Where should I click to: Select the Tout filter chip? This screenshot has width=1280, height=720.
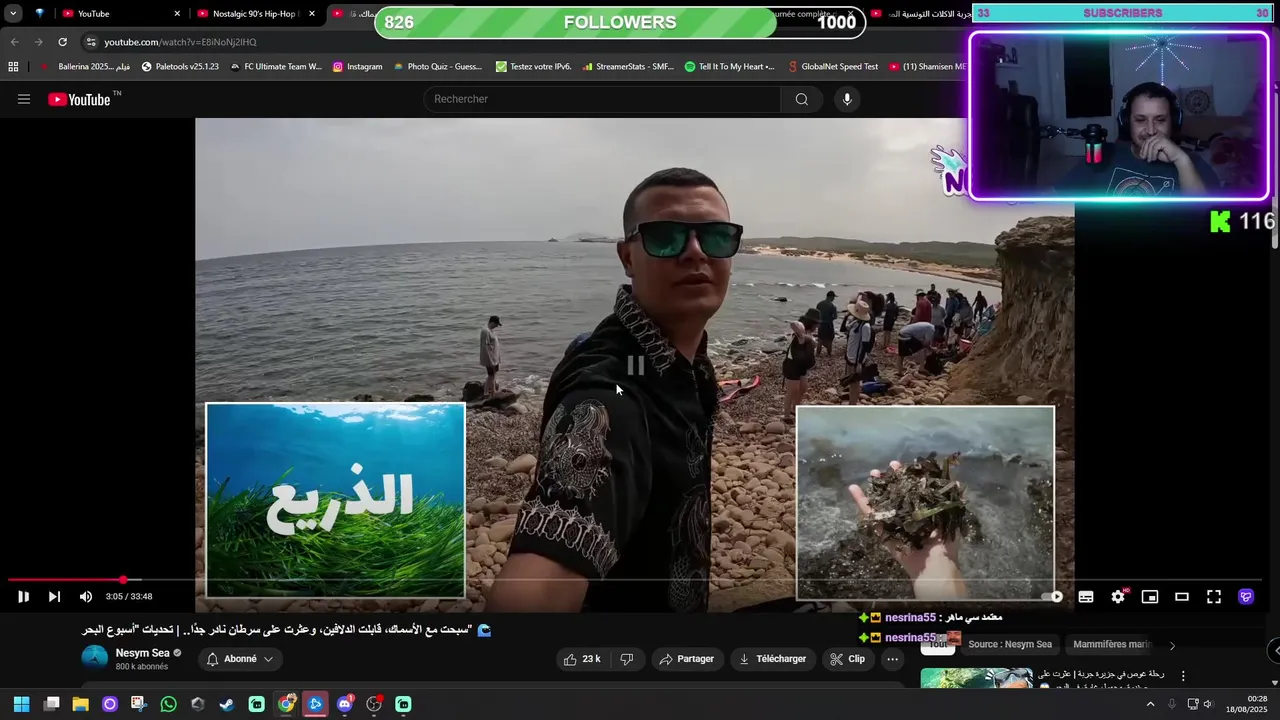[x=937, y=645]
